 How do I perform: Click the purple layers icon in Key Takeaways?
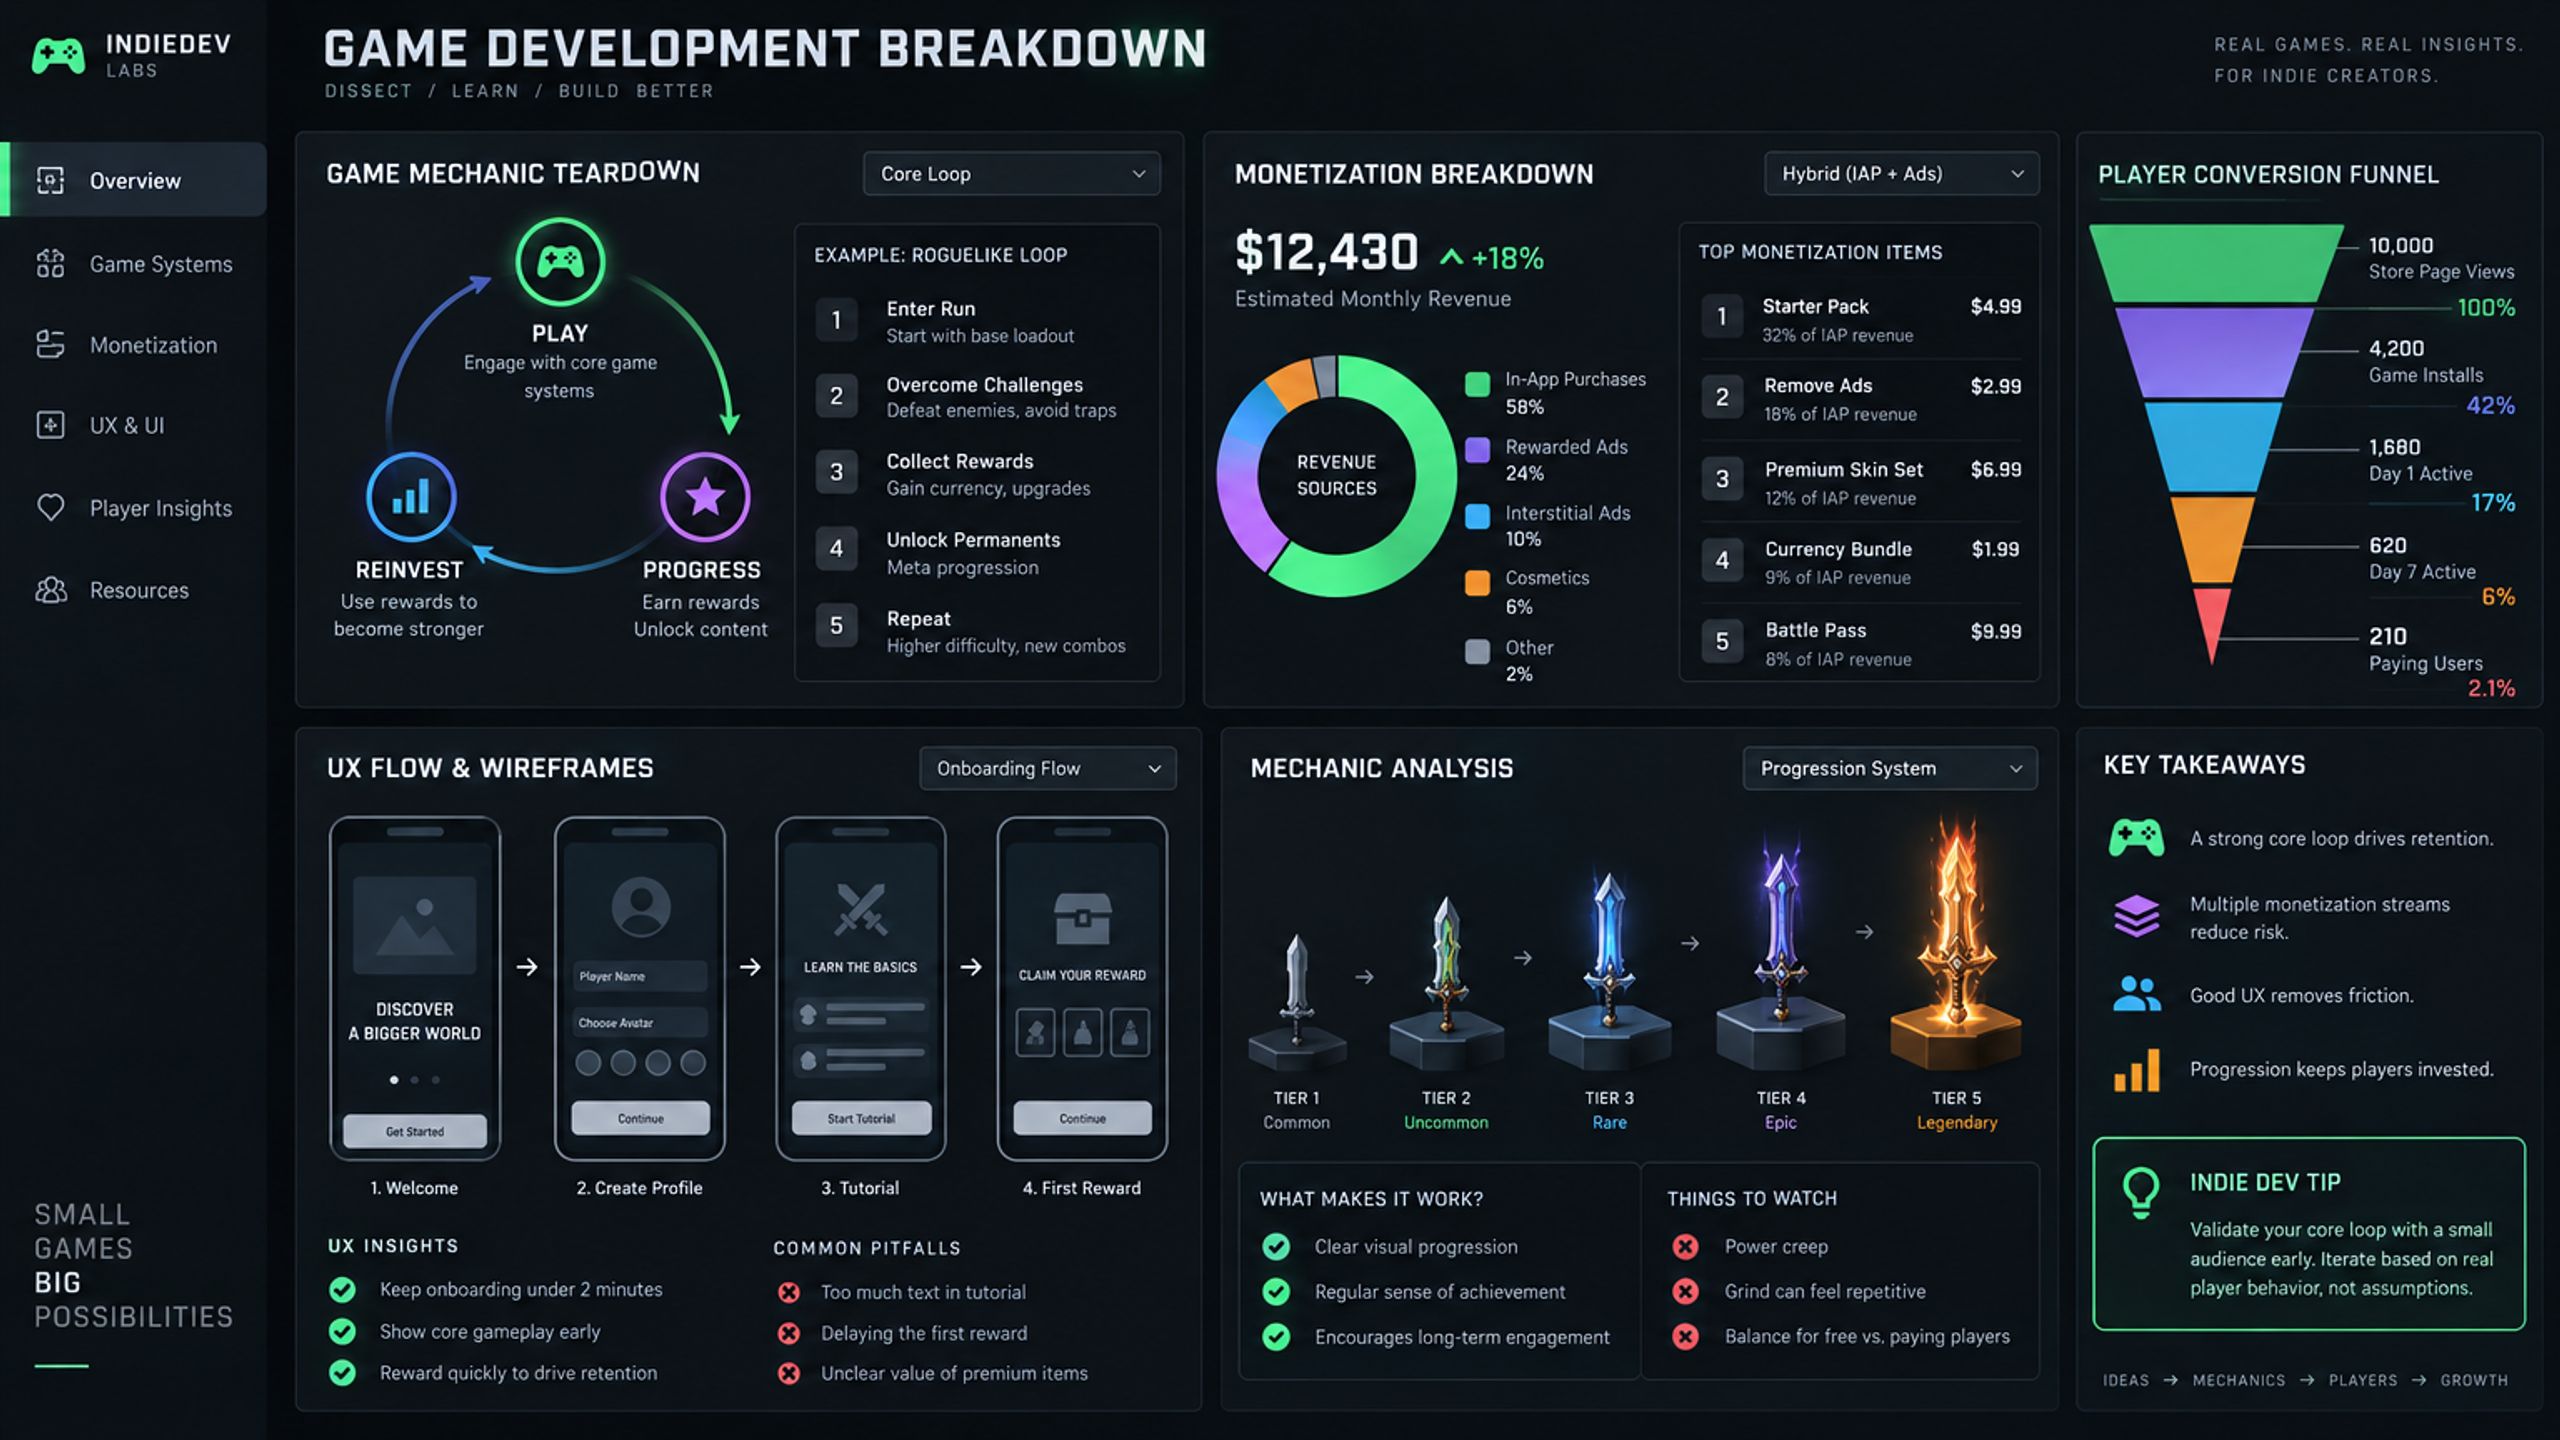tap(2136, 915)
